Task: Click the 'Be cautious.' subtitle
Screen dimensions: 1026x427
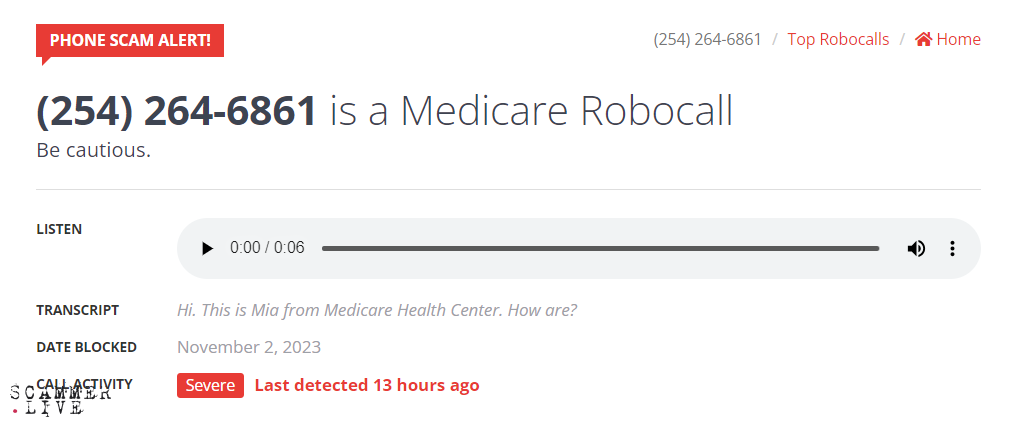Action: 93,151
